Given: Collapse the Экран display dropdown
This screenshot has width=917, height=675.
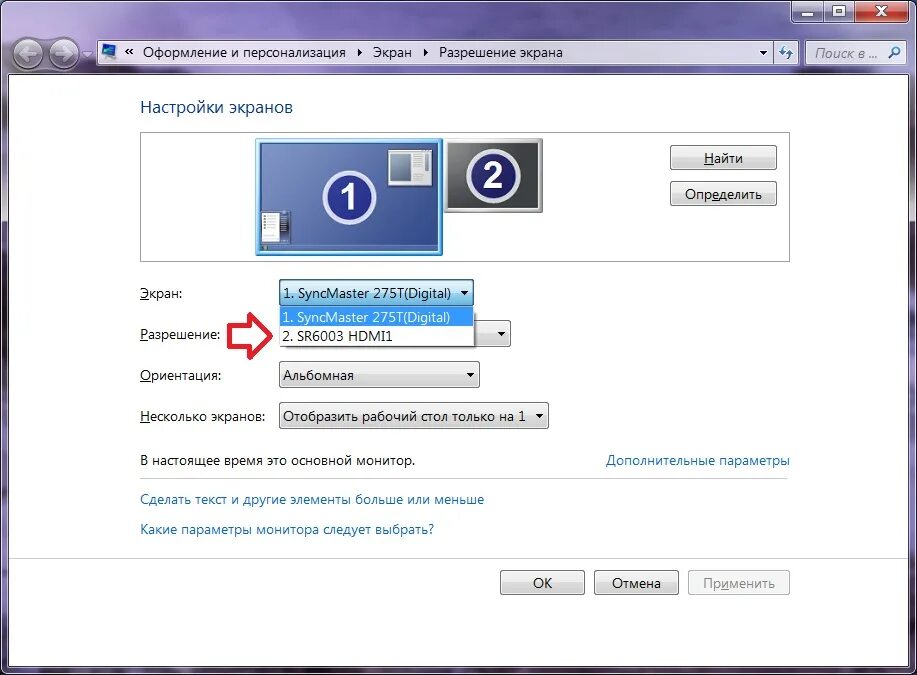Looking at the screenshot, I should pos(376,293).
